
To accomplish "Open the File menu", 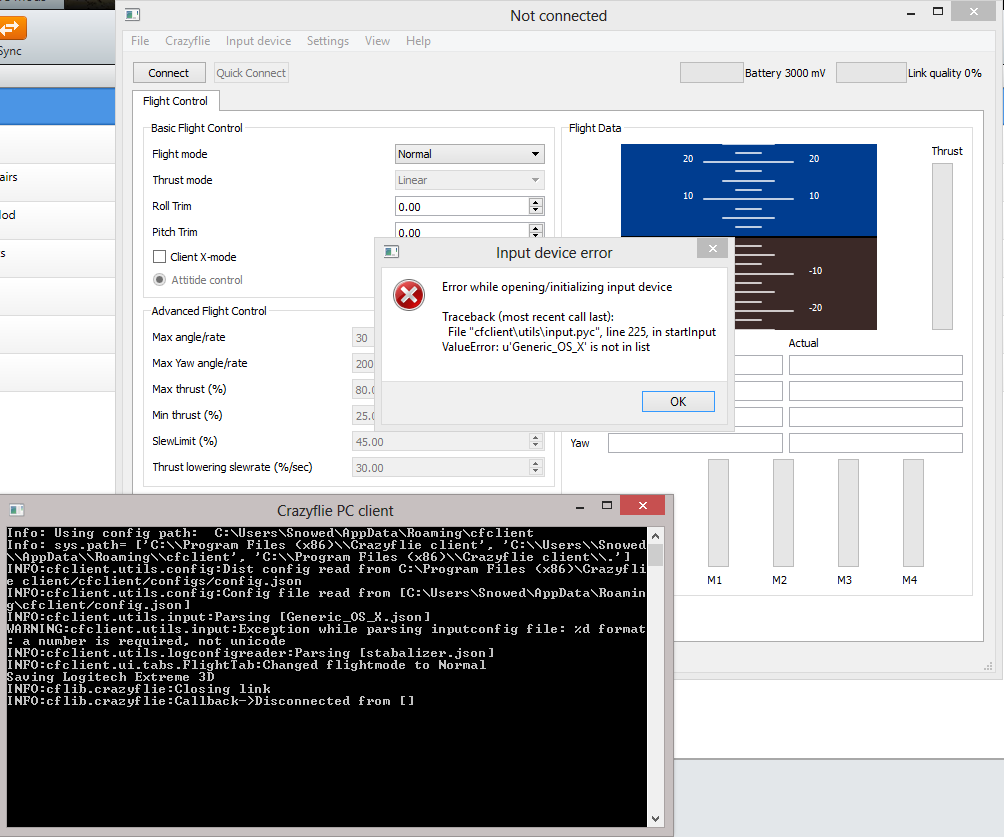I will coord(140,41).
